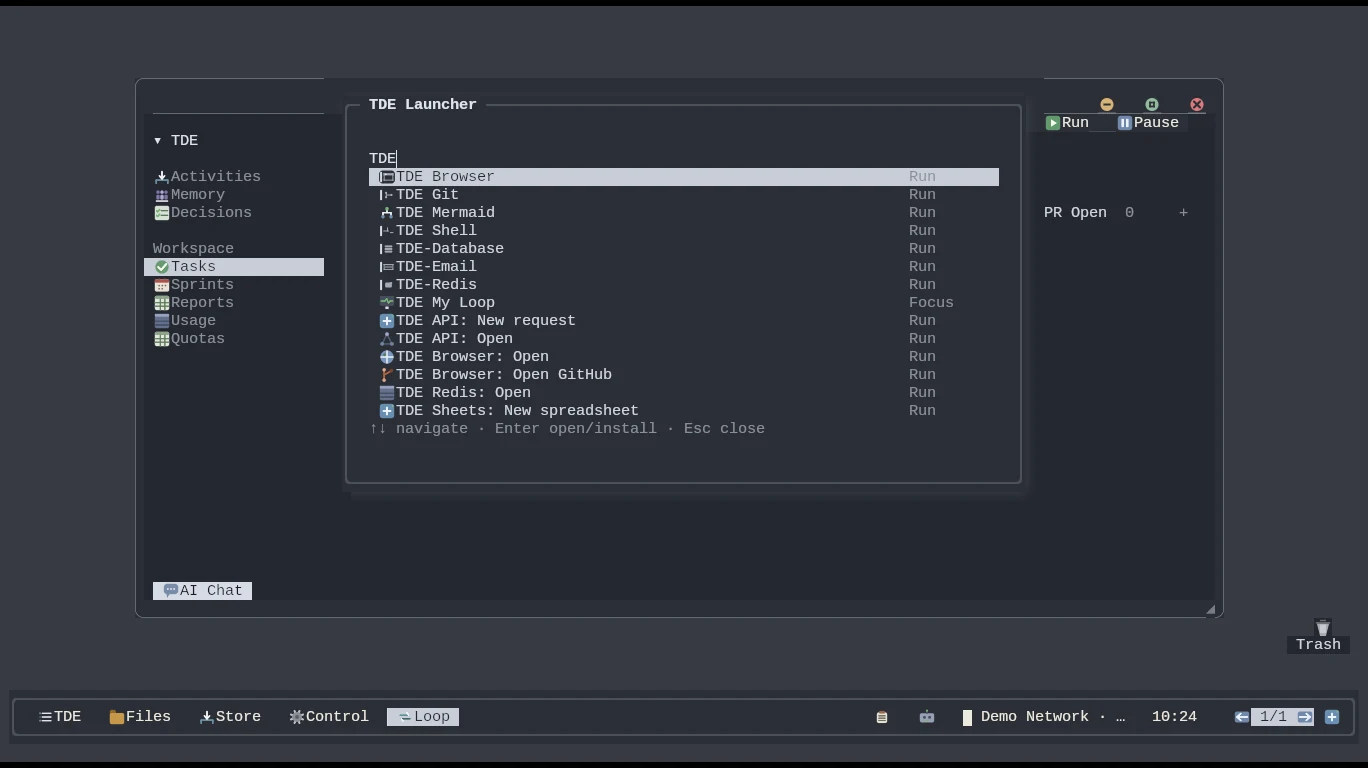
Task: Select TDE API: New request row
Action: click(684, 321)
